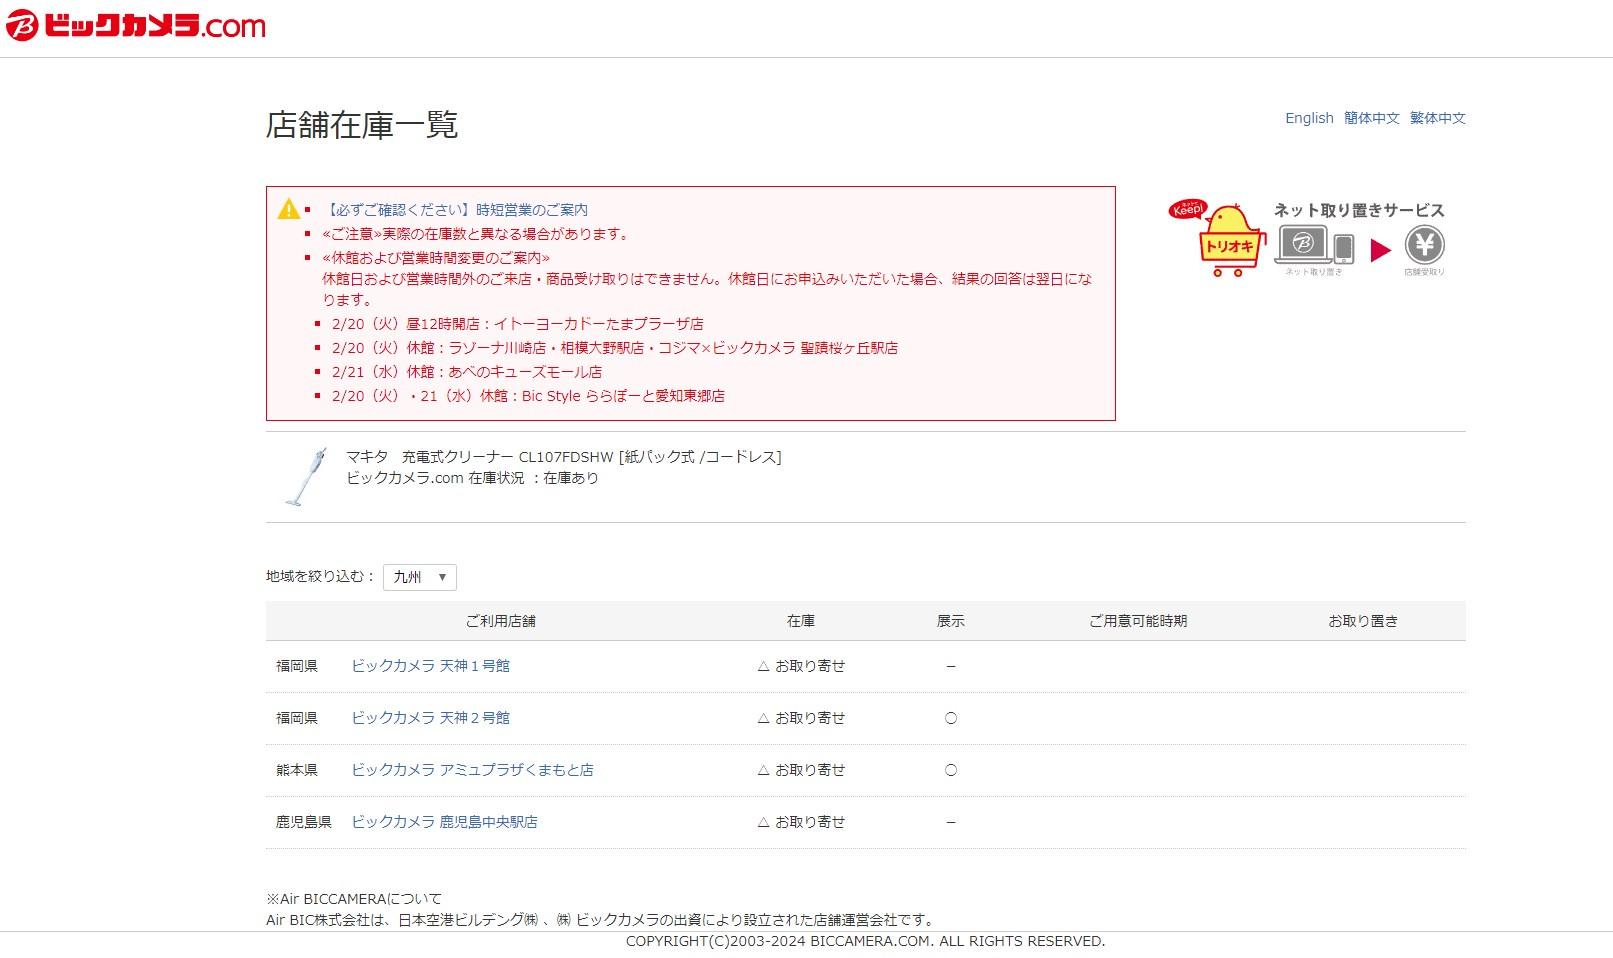Click the yen coin store pickup icon
The width and height of the screenshot is (1613, 958).
(x=1424, y=245)
